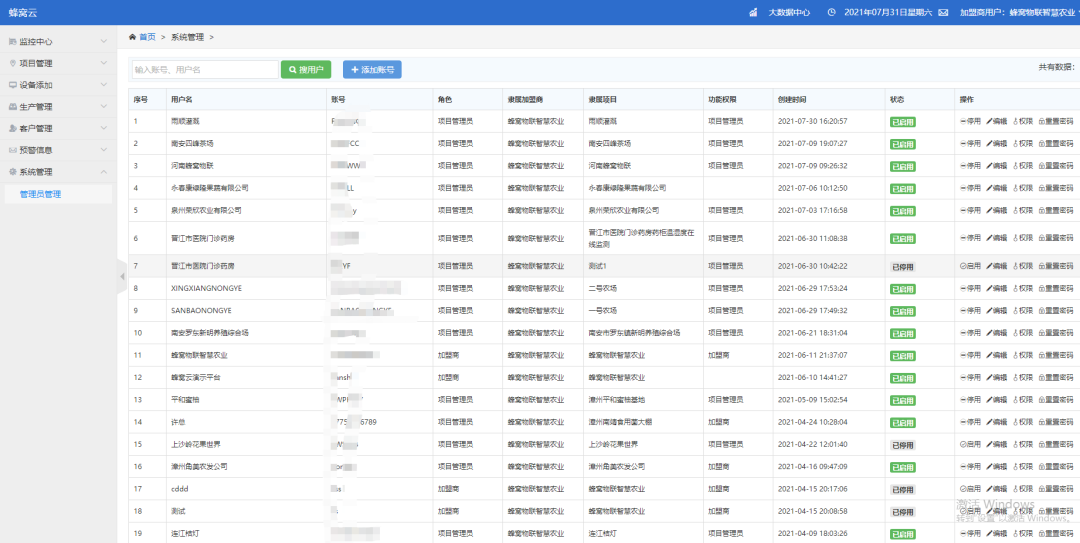Click the blue 添加账号 button
Screen dimensions: 1080x543
[372, 70]
